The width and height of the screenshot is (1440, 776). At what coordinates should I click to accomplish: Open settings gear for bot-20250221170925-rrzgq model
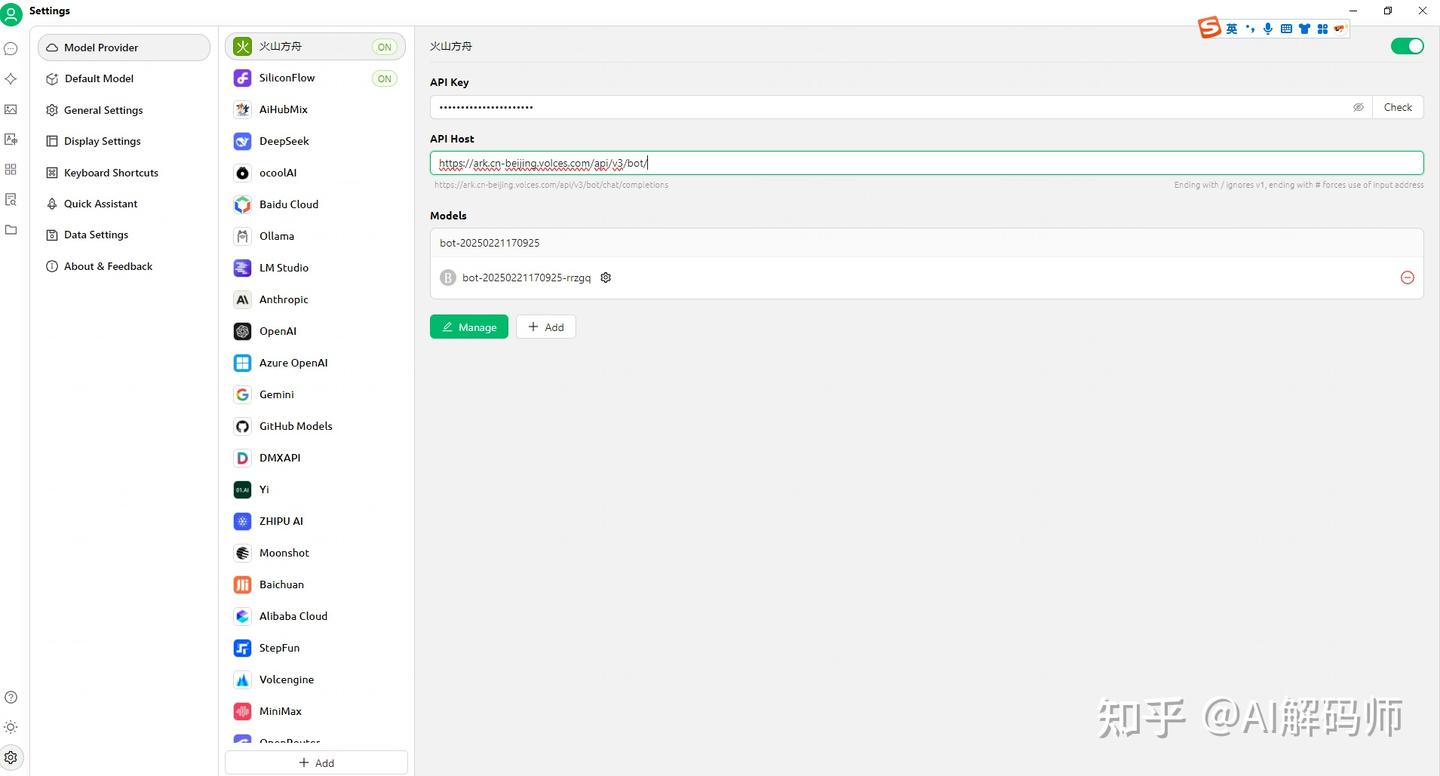click(x=605, y=277)
